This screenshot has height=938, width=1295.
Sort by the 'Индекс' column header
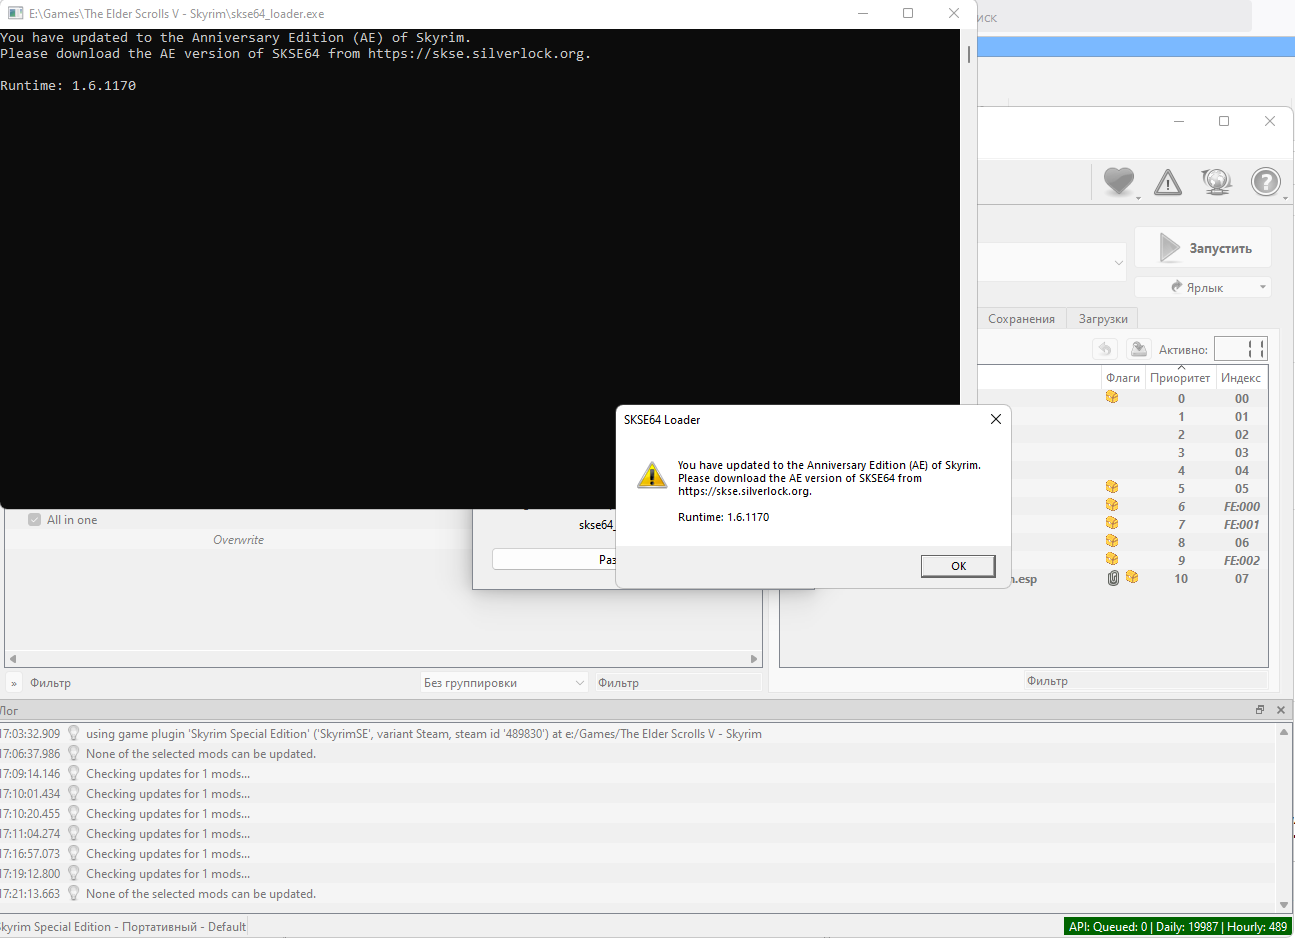point(1241,378)
